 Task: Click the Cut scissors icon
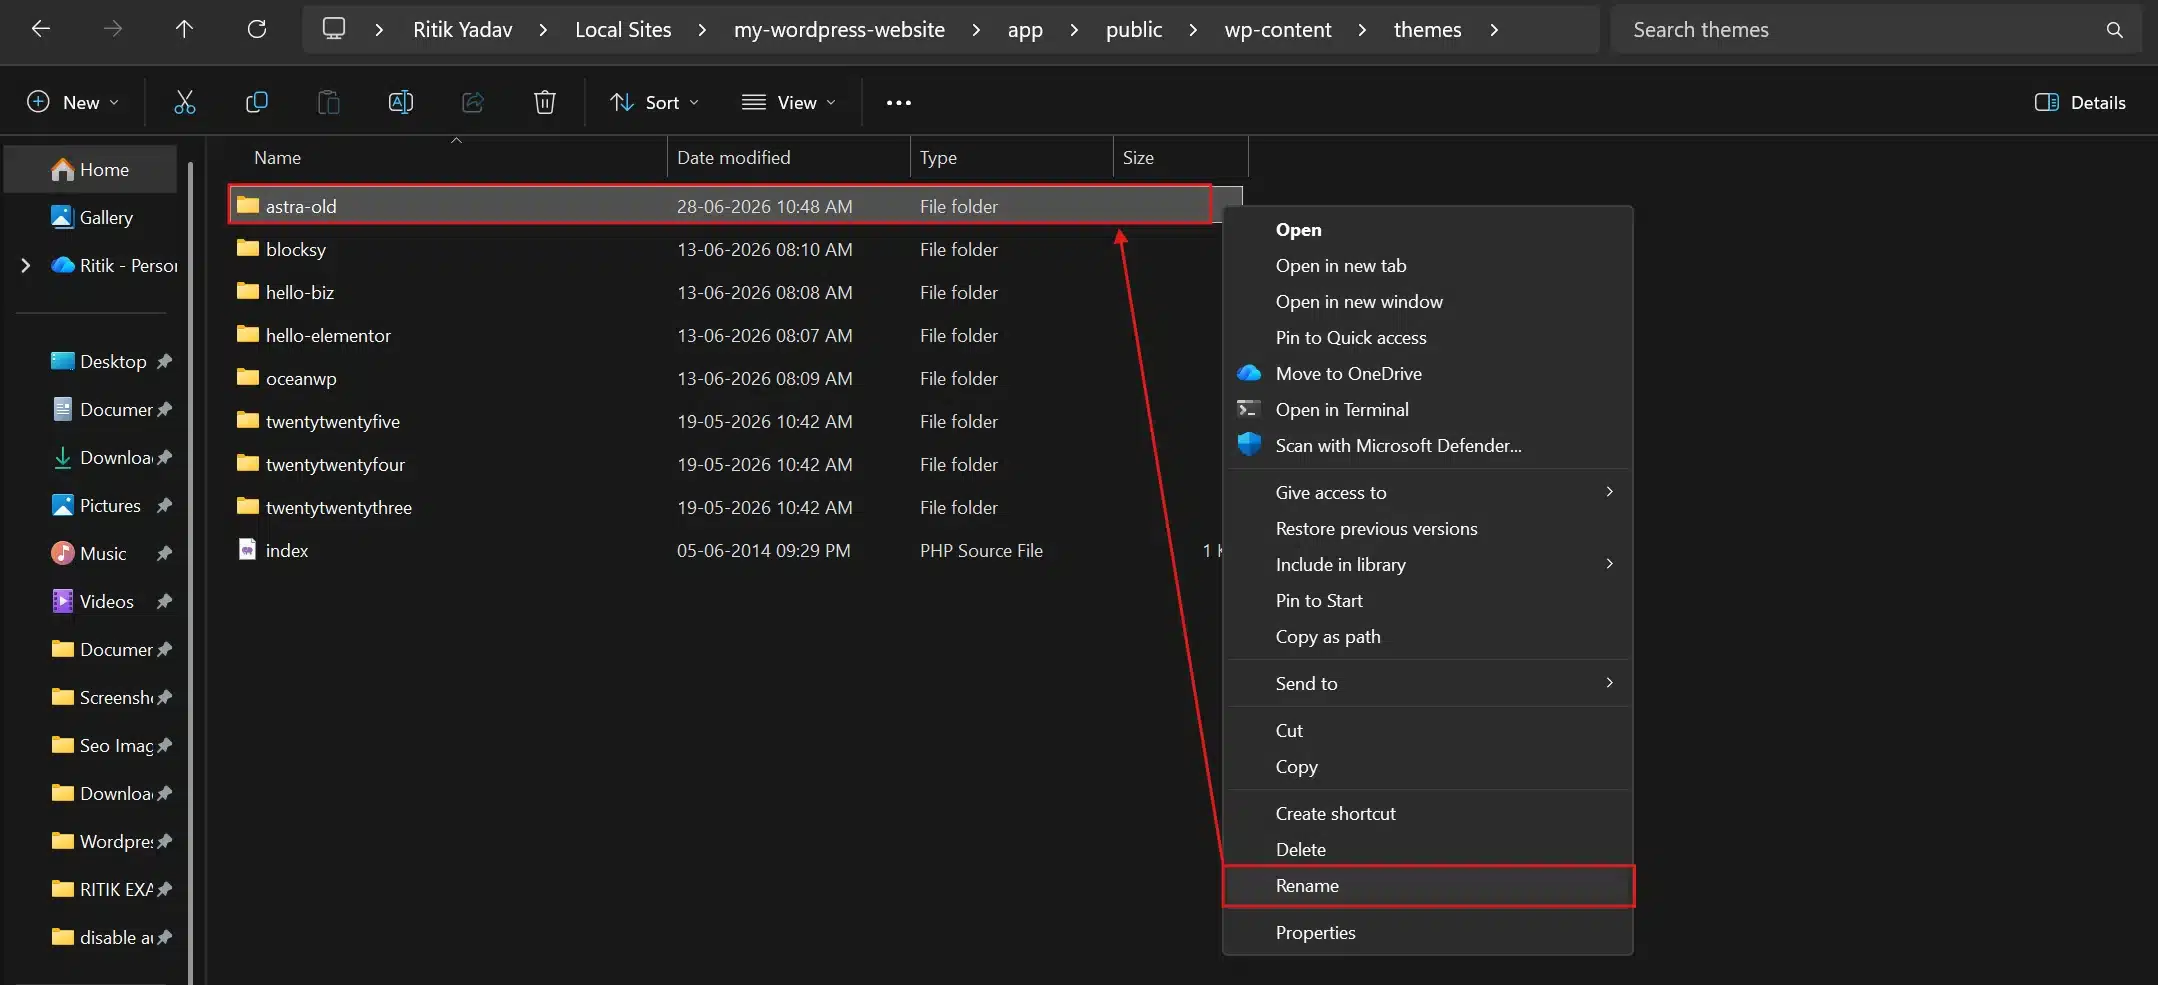[x=185, y=102]
